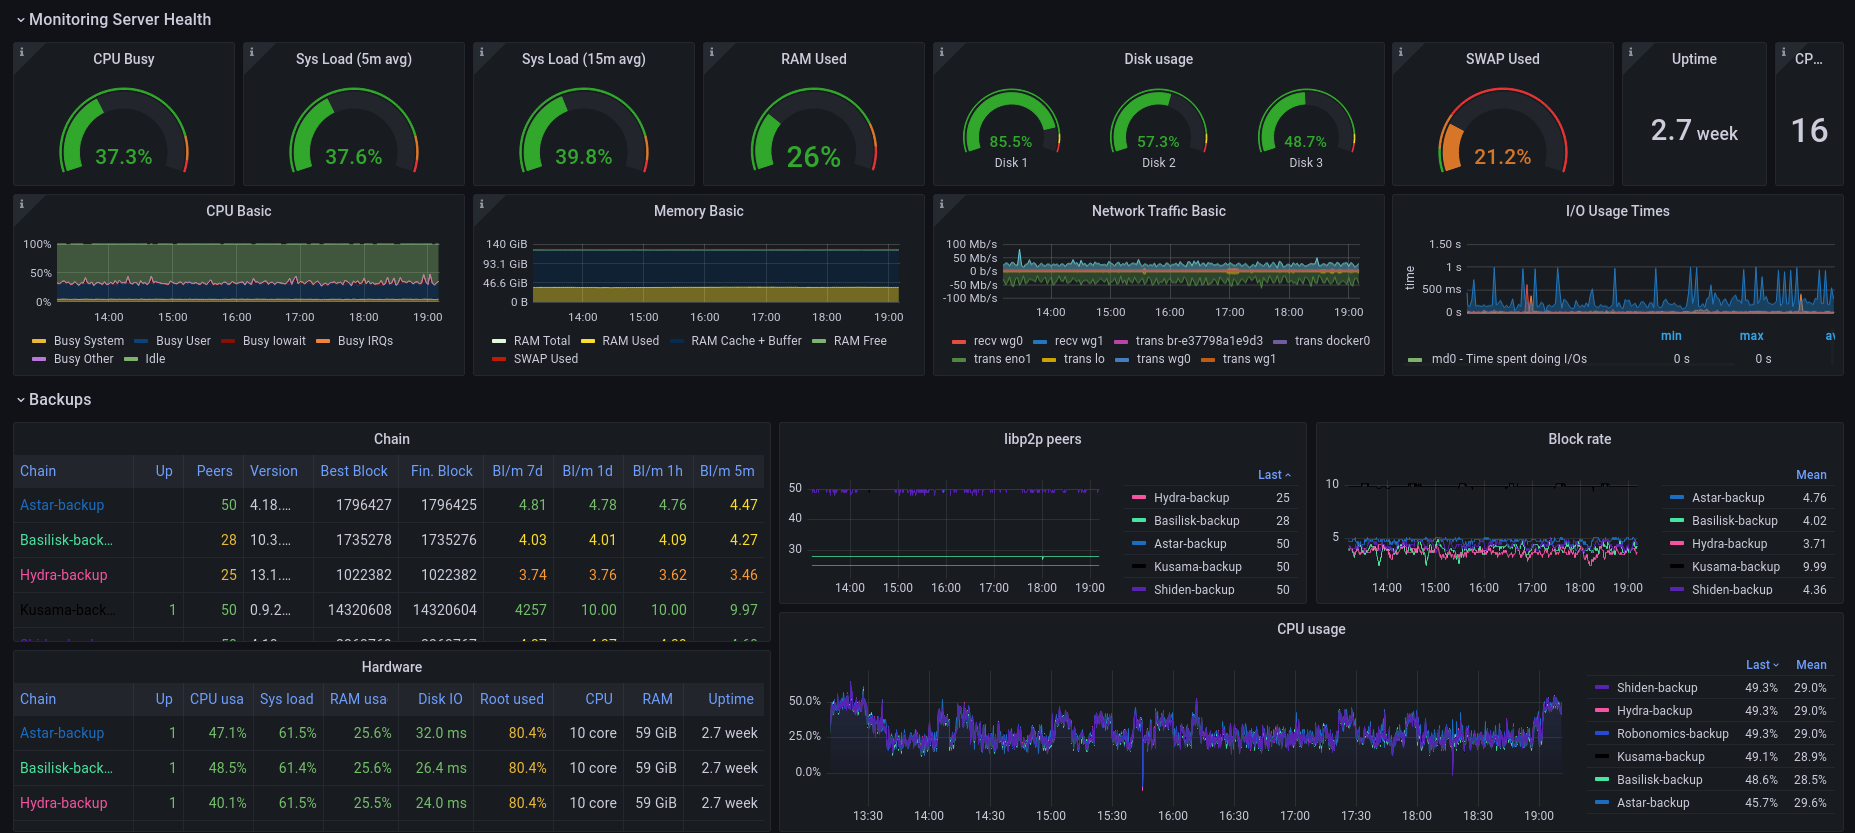
Task: Open Hydra-backup link in the Hardware table
Action: [x=64, y=803]
